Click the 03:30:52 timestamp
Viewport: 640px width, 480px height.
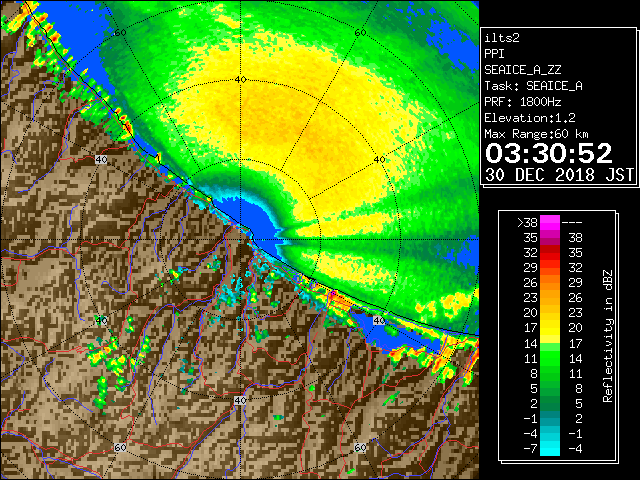(x=549, y=153)
